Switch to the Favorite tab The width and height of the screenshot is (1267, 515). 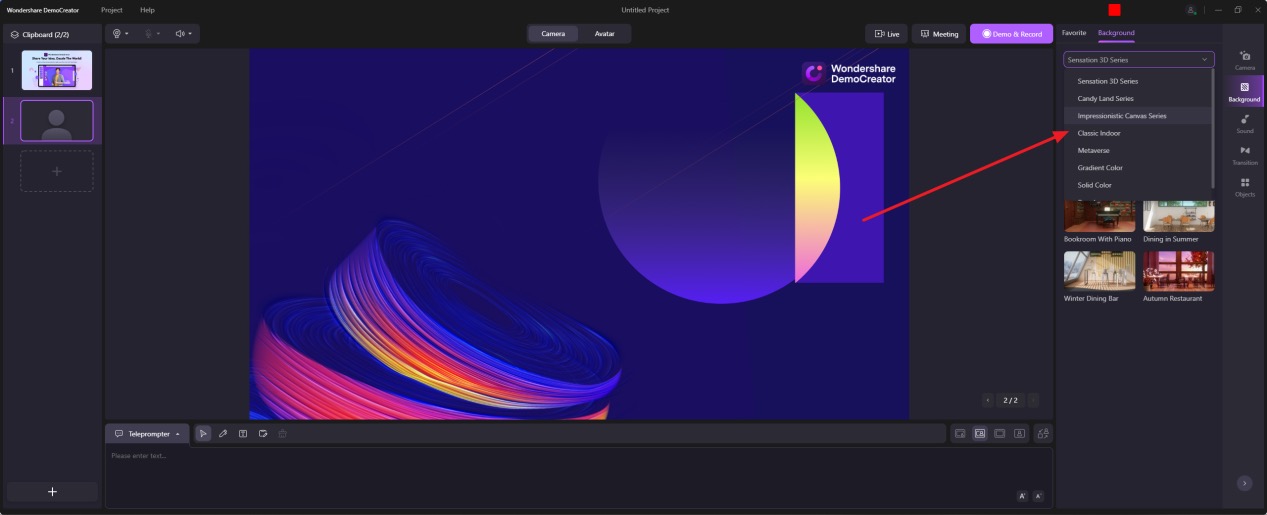[x=1073, y=33]
